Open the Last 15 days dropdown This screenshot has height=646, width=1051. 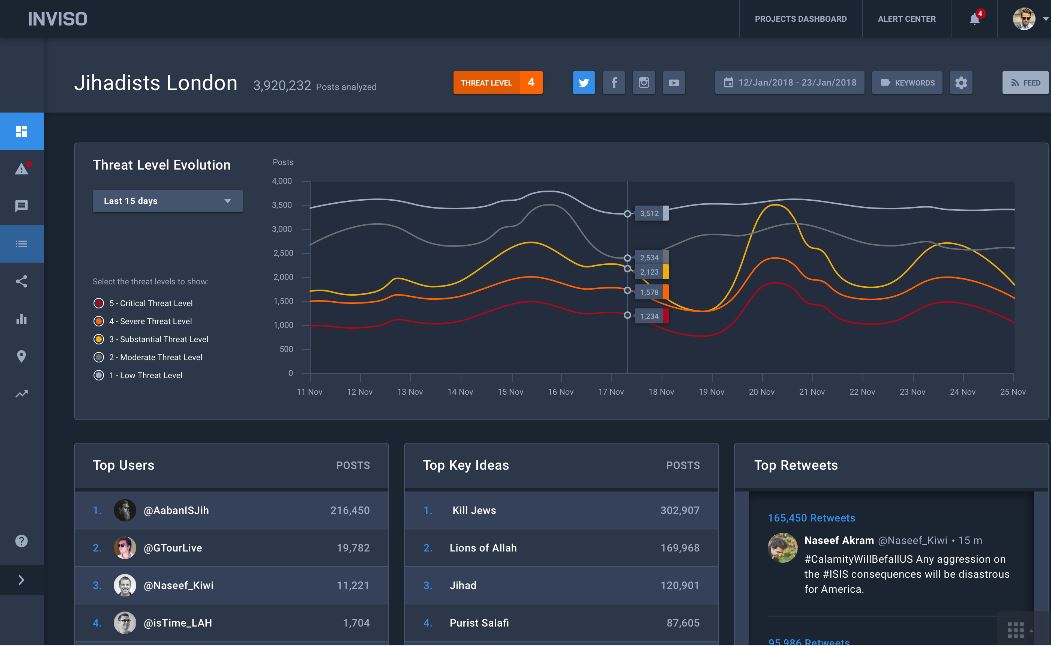(x=167, y=201)
